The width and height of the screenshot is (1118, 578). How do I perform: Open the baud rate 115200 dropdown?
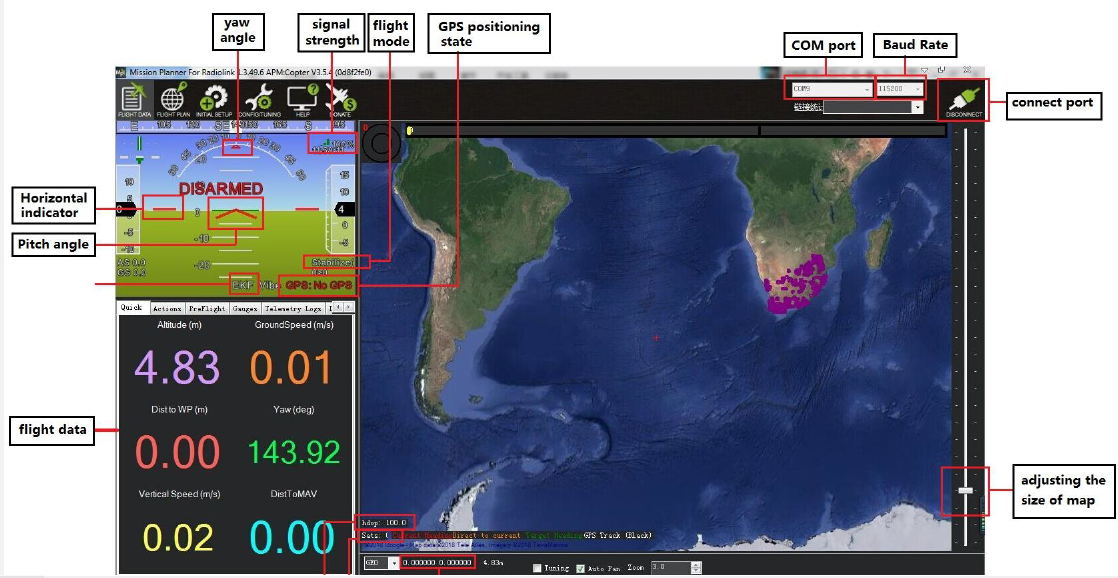click(900, 89)
